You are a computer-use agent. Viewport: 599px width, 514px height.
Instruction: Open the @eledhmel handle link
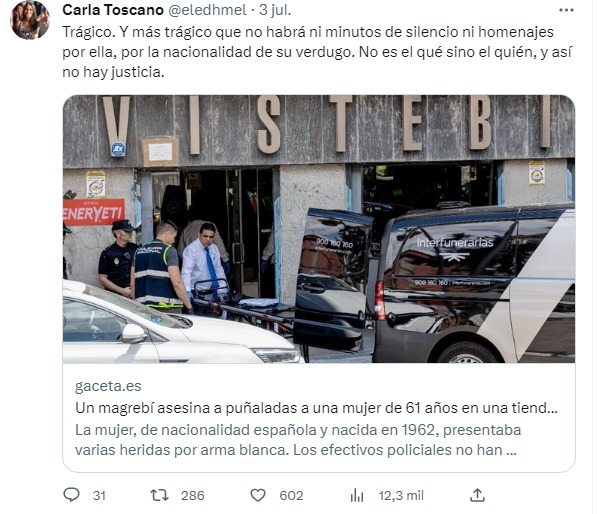[x=207, y=10]
